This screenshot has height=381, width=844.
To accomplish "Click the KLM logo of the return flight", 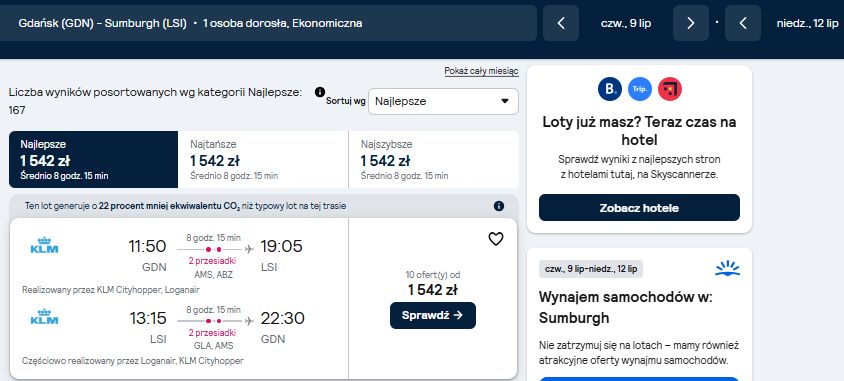I will click(x=44, y=317).
